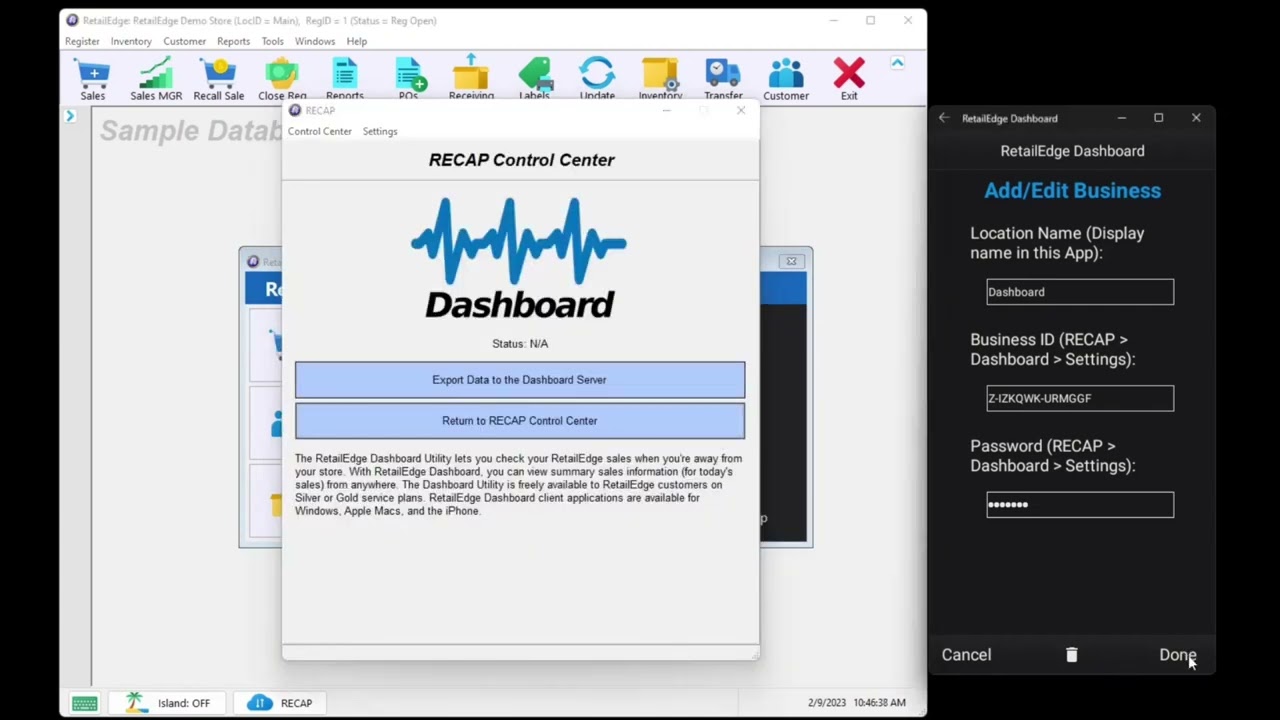Open Close Reg from toolbar

pyautogui.click(x=282, y=80)
